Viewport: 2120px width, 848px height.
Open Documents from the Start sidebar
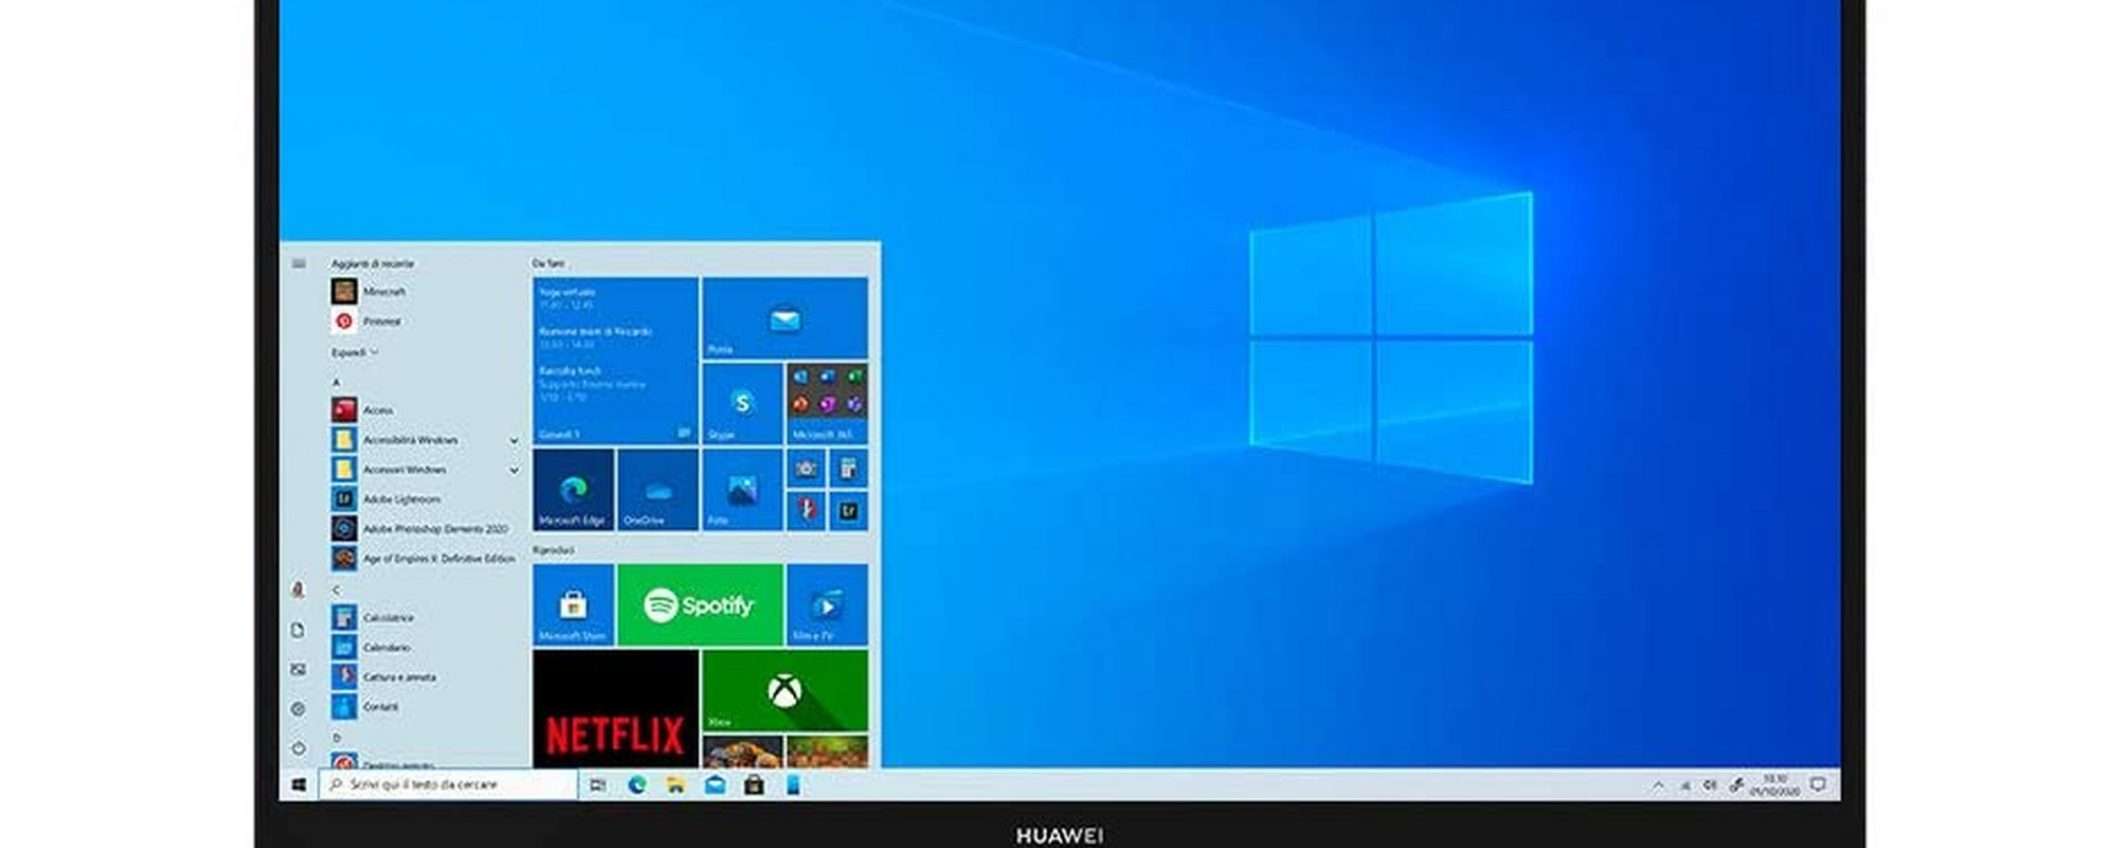click(x=298, y=630)
